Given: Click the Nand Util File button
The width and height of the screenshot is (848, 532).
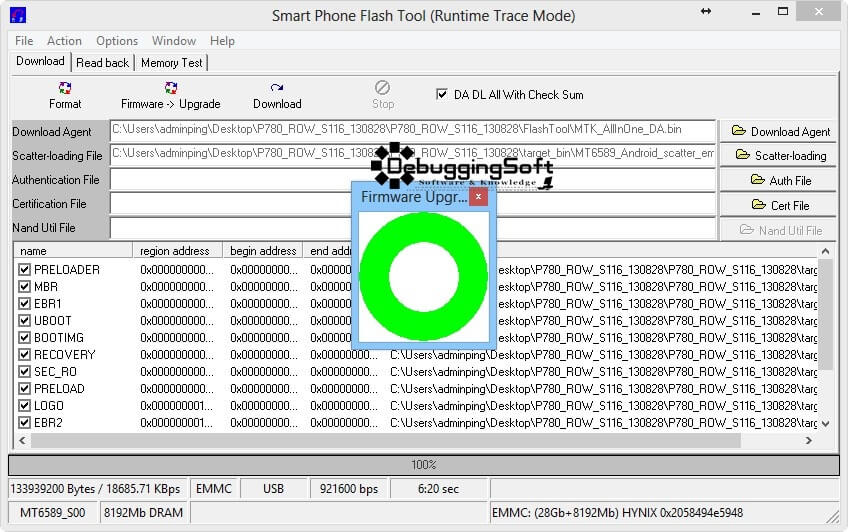Looking at the screenshot, I should (778, 230).
